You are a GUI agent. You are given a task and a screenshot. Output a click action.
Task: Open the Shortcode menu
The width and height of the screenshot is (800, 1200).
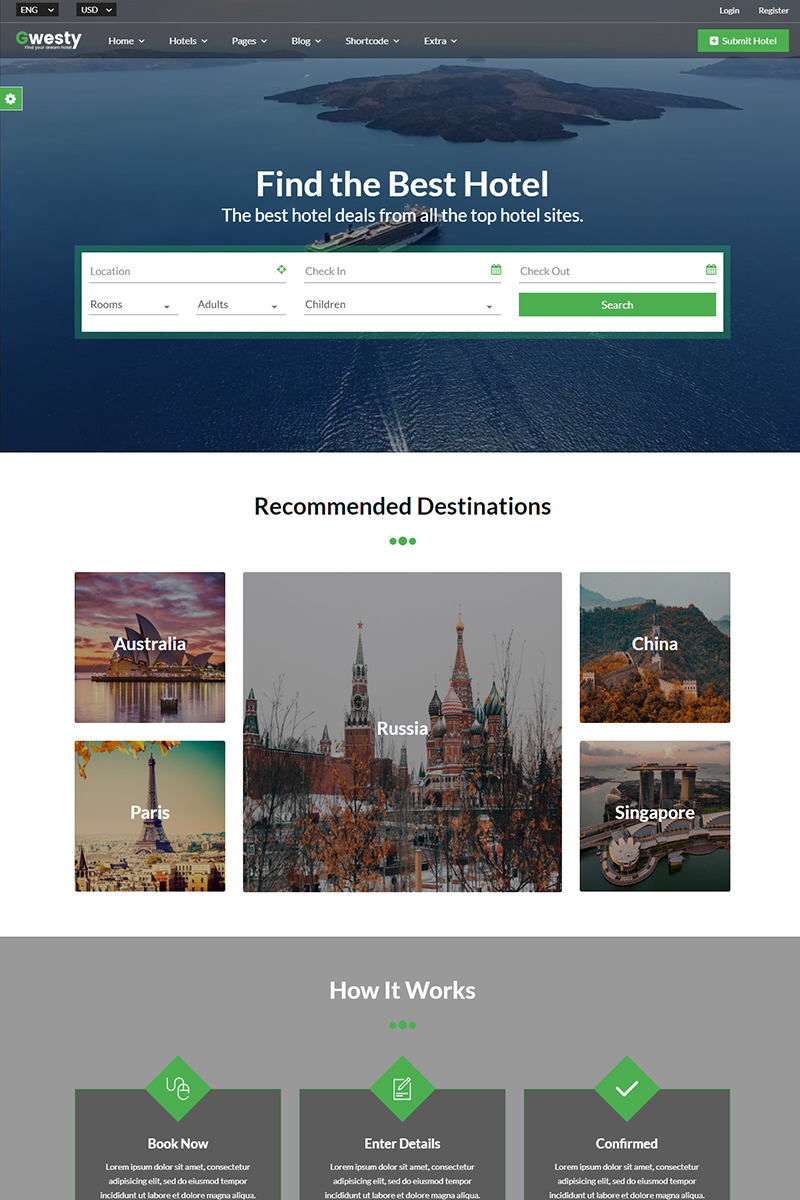371,41
